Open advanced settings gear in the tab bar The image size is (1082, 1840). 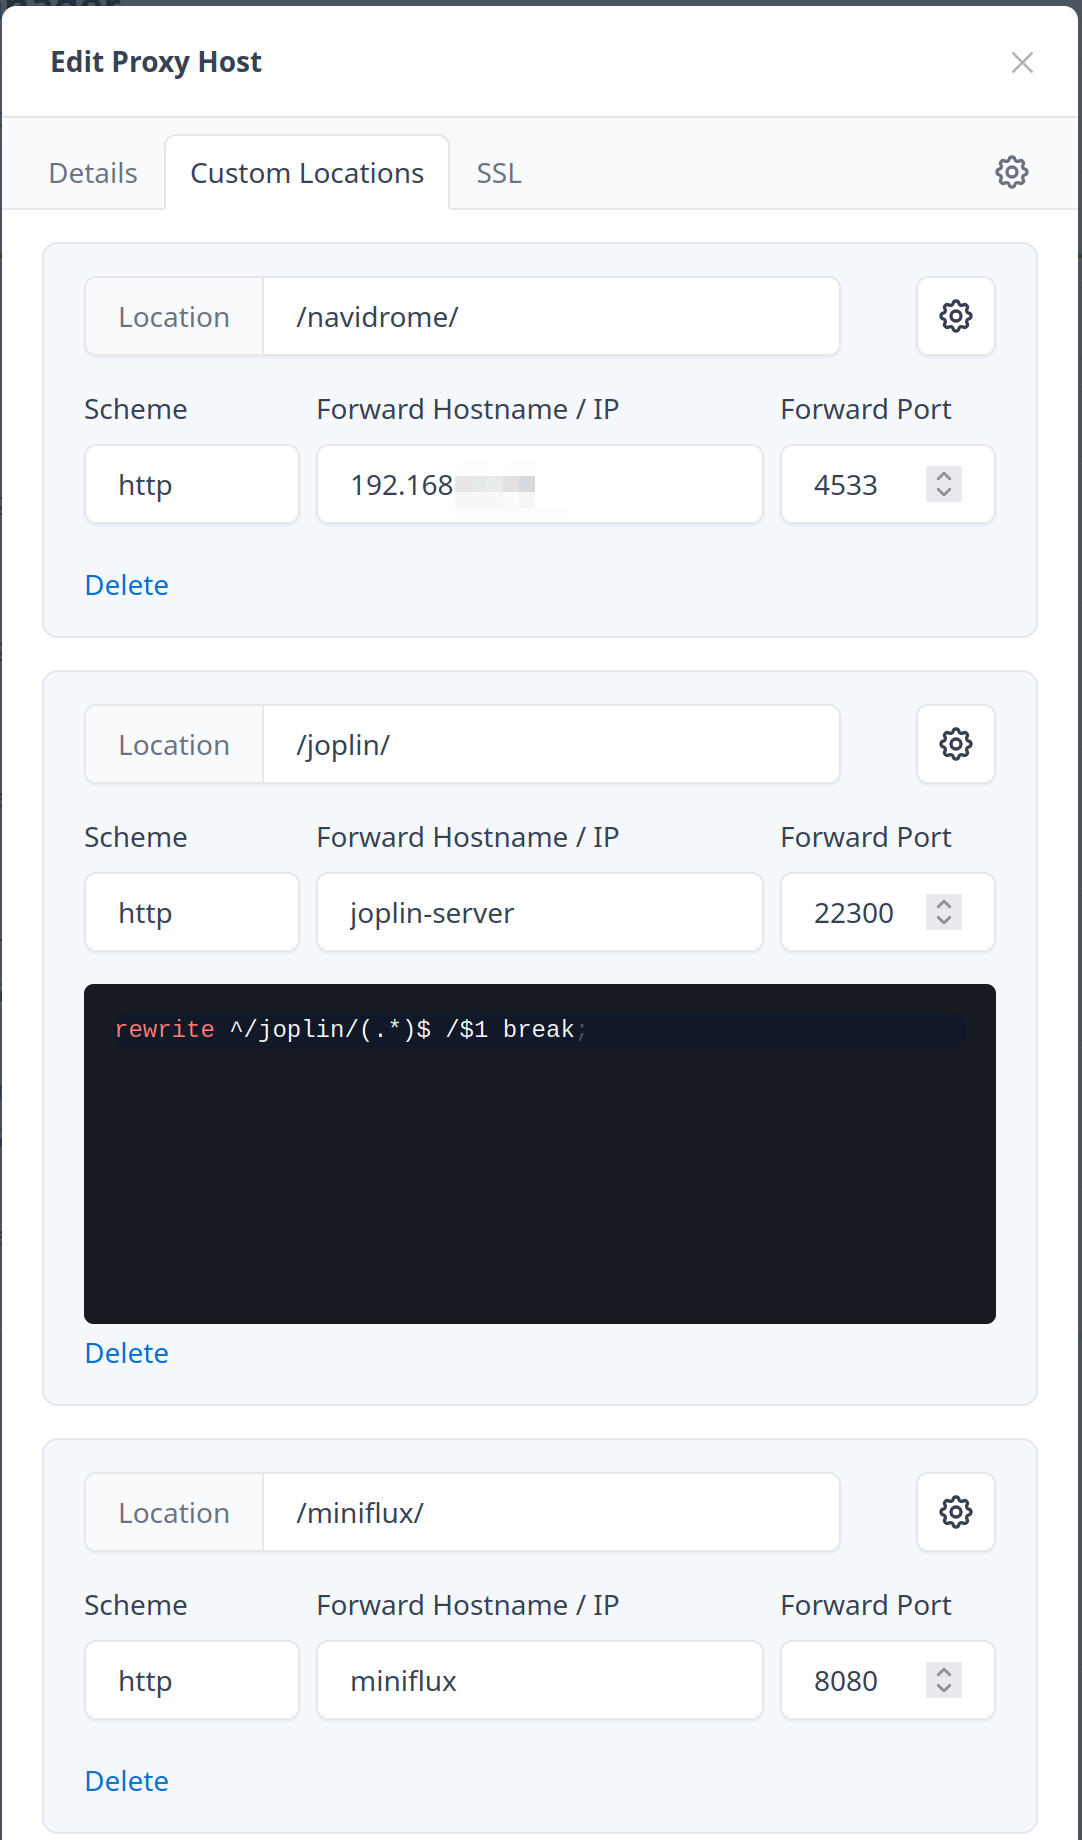(1011, 172)
